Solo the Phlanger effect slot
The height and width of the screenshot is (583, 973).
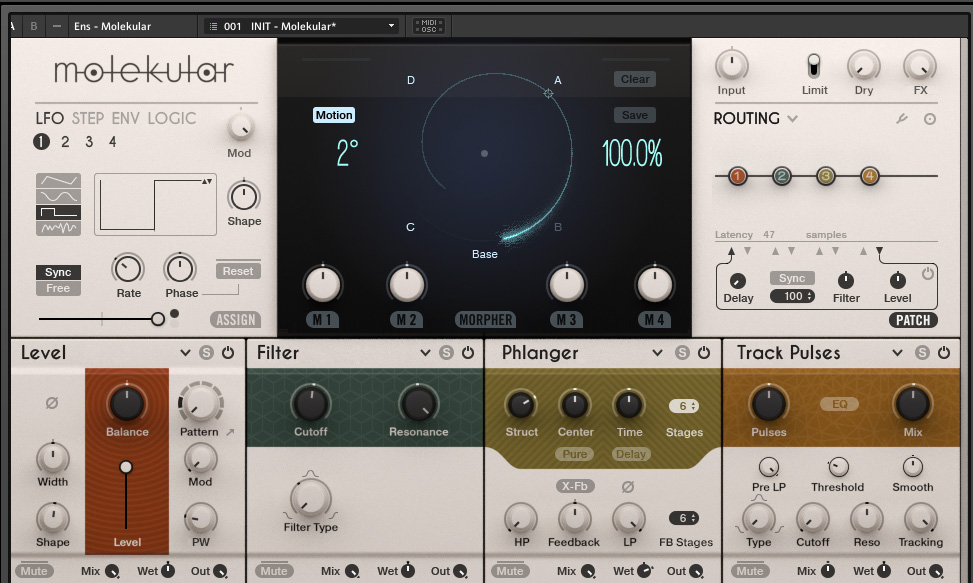[682, 353]
